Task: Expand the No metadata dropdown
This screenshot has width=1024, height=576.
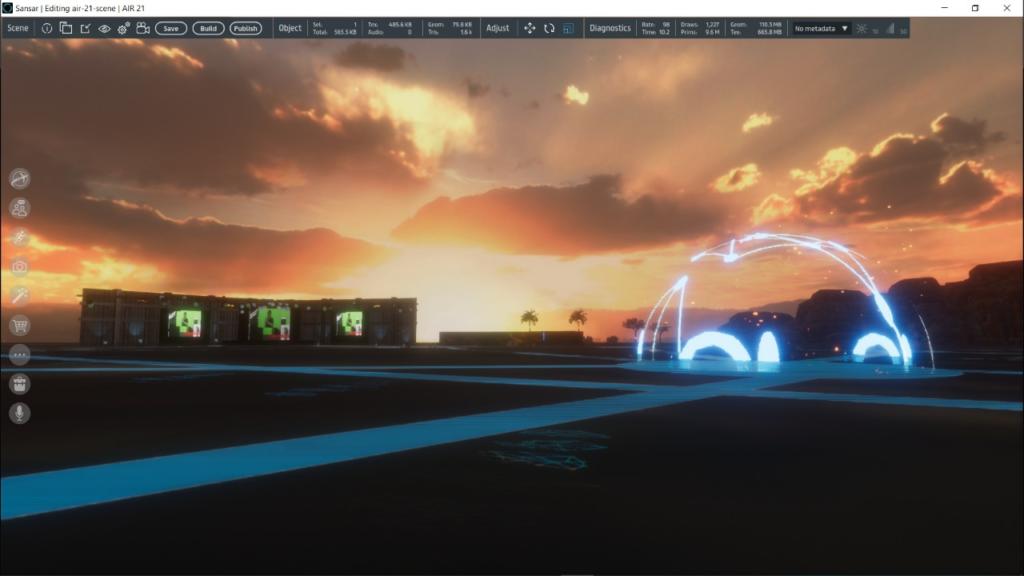Action: click(x=821, y=28)
